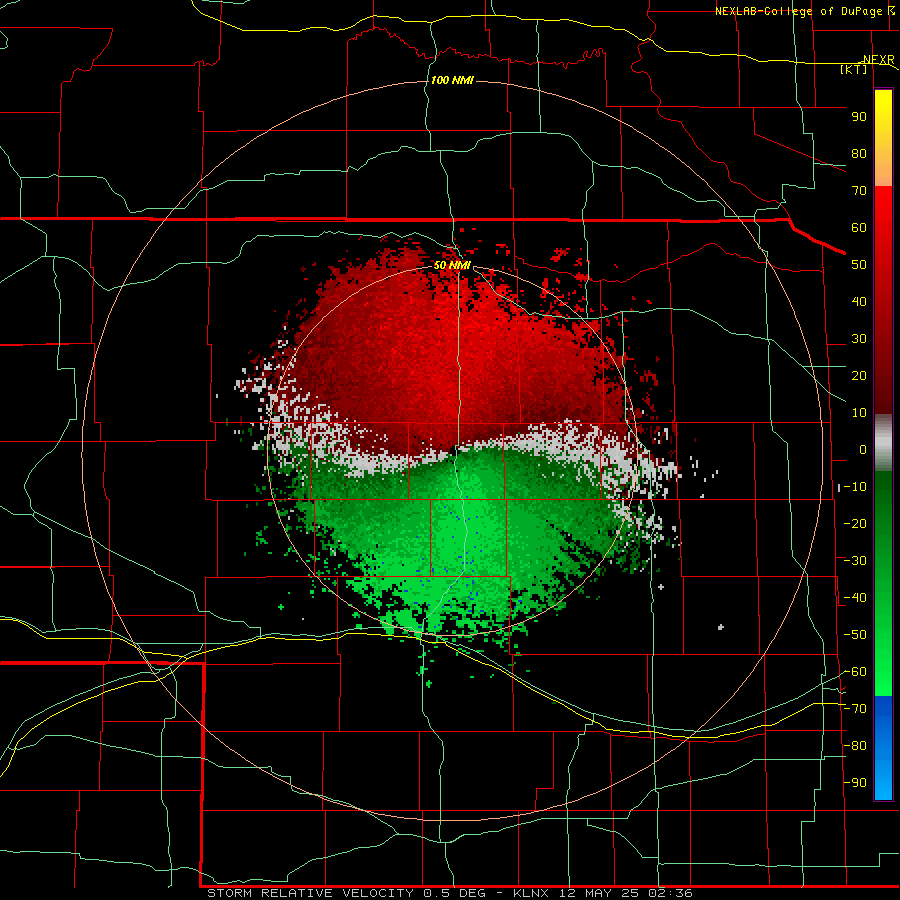Select the positive 90 knot scale label
The height and width of the screenshot is (900, 900).
[859, 117]
